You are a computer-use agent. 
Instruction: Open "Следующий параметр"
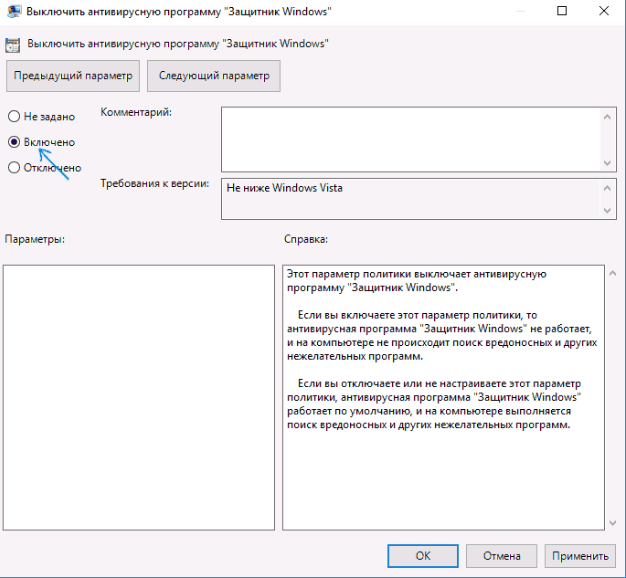tap(213, 76)
